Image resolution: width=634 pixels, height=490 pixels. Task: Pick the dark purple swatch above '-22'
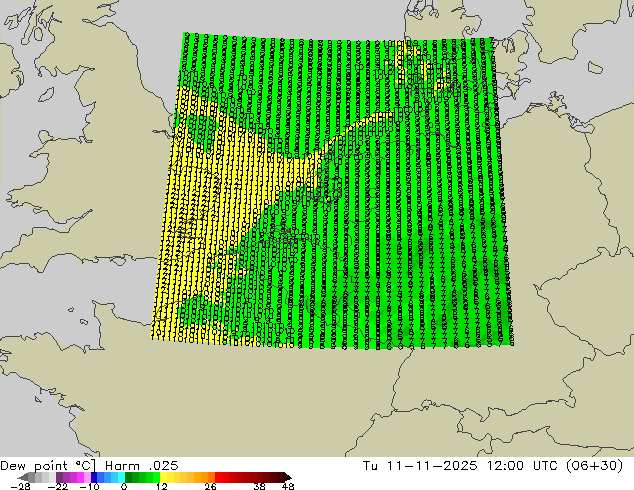click(x=59, y=477)
